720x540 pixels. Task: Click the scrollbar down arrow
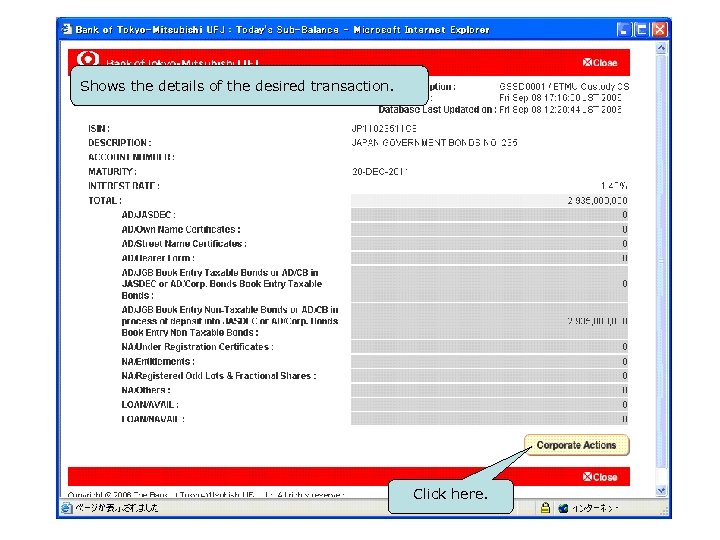661,491
